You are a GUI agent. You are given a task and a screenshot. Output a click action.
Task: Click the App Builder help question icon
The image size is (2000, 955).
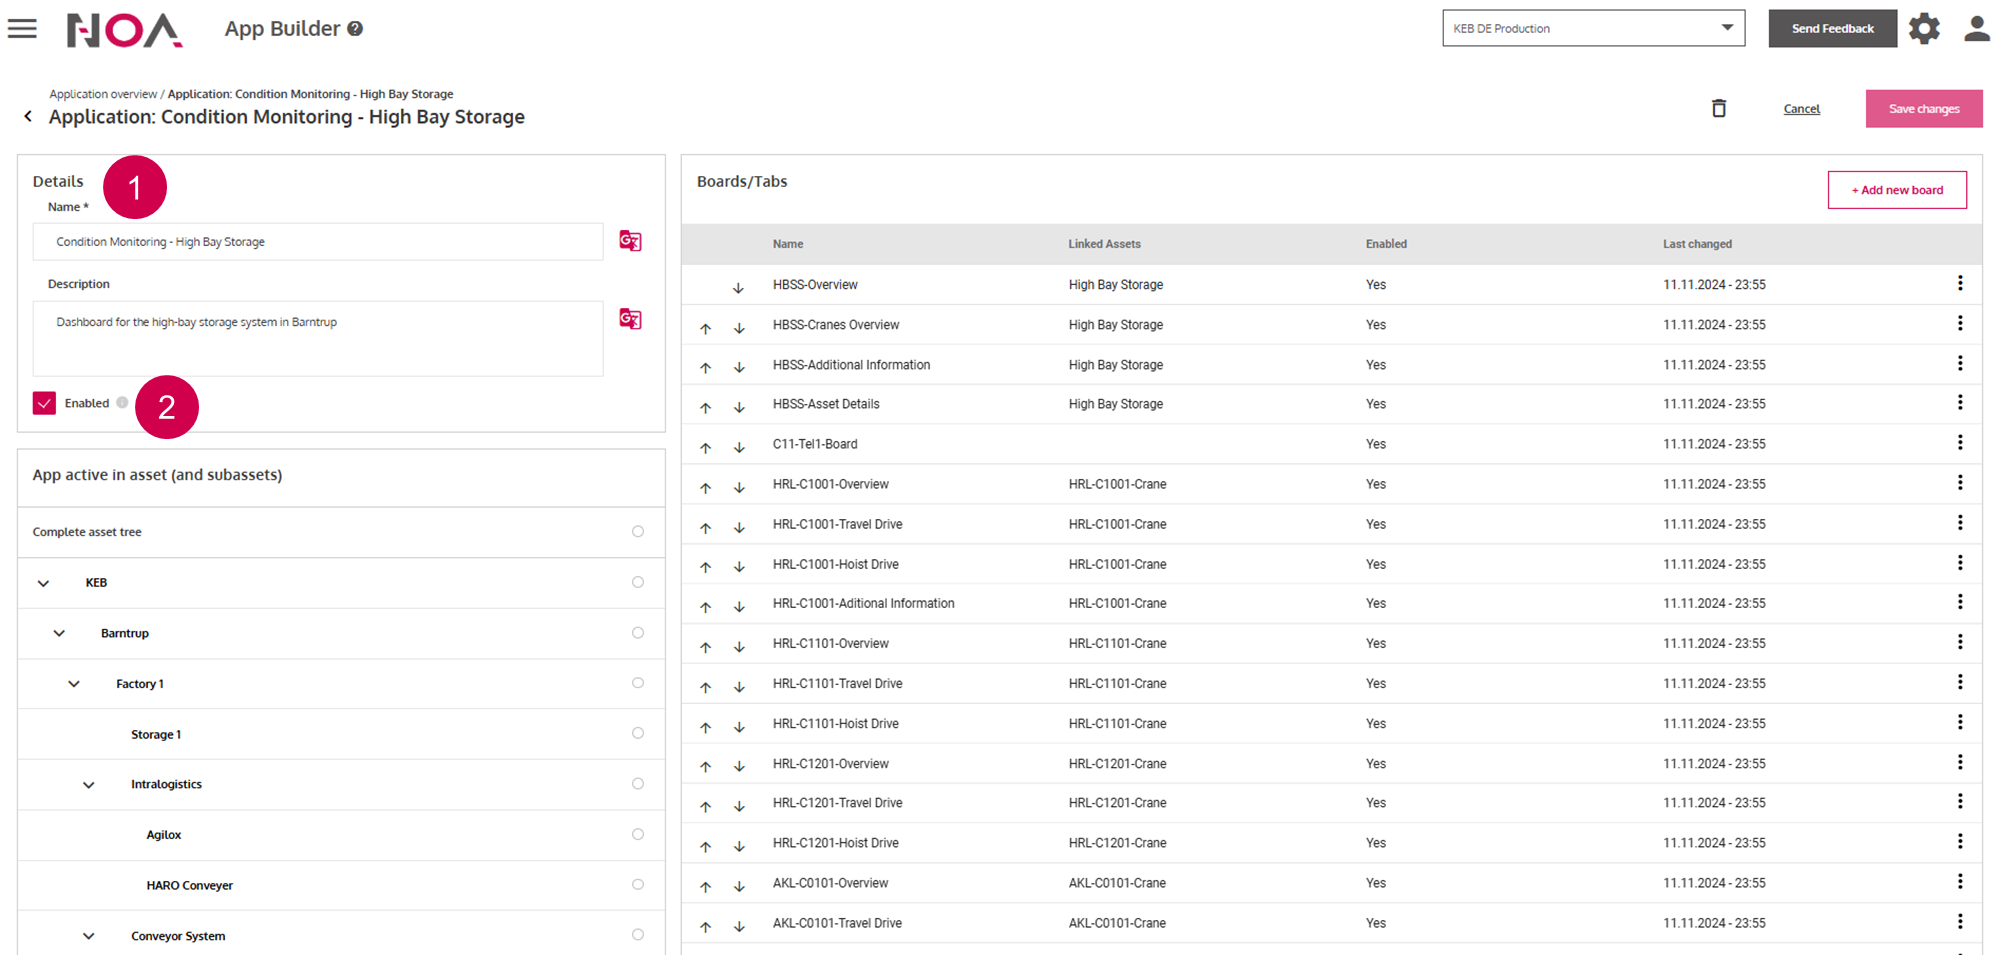click(x=355, y=29)
